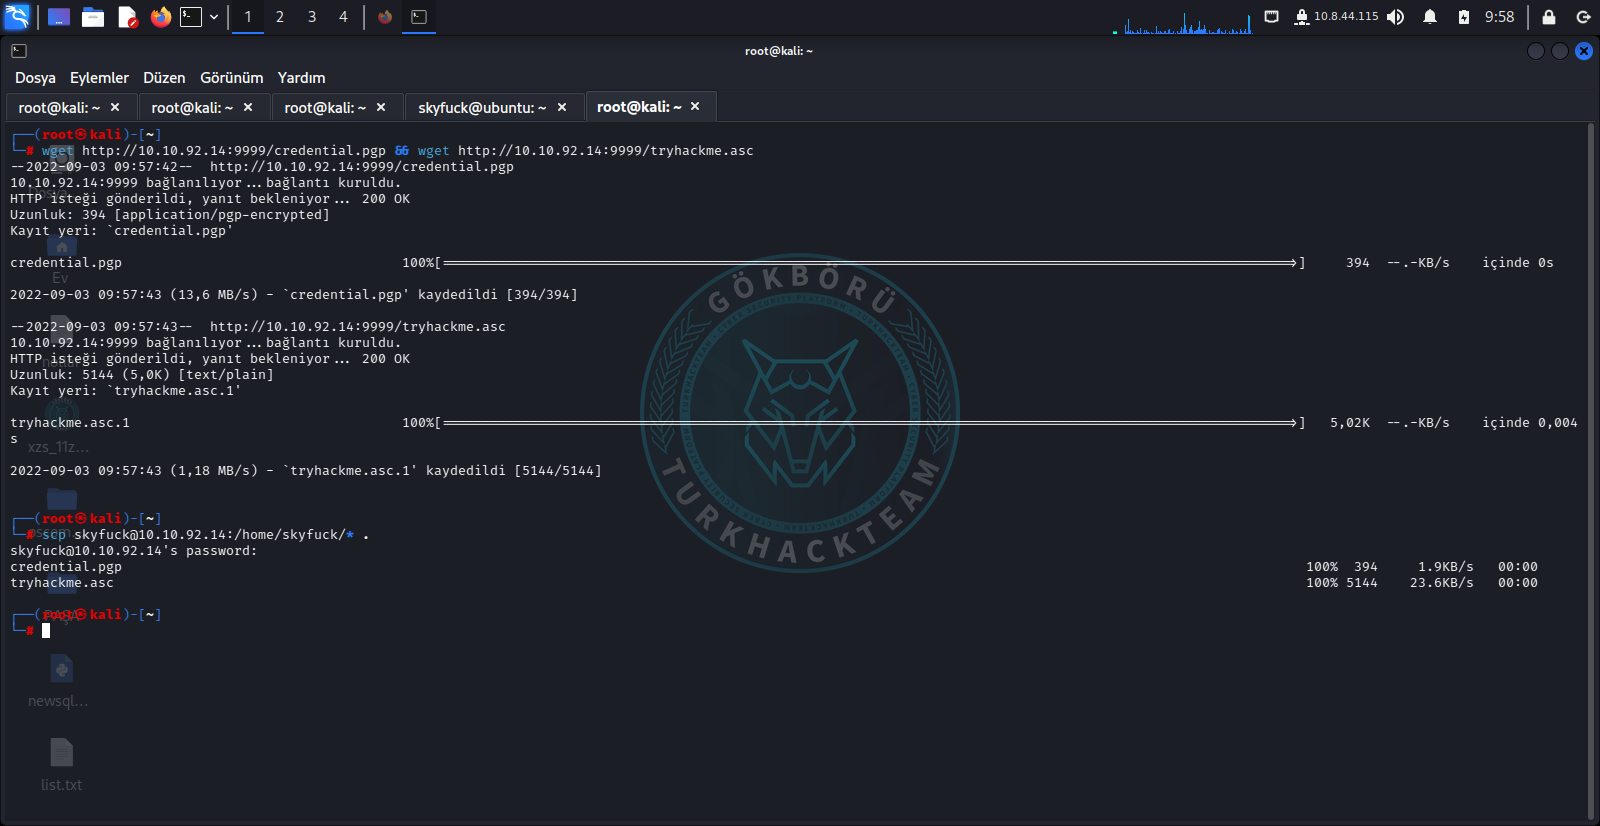The image size is (1600, 826).
Task: Click "Uzunluk: 5144 (5,0K) [text/plain]" line
Action: pyautogui.click(x=142, y=375)
